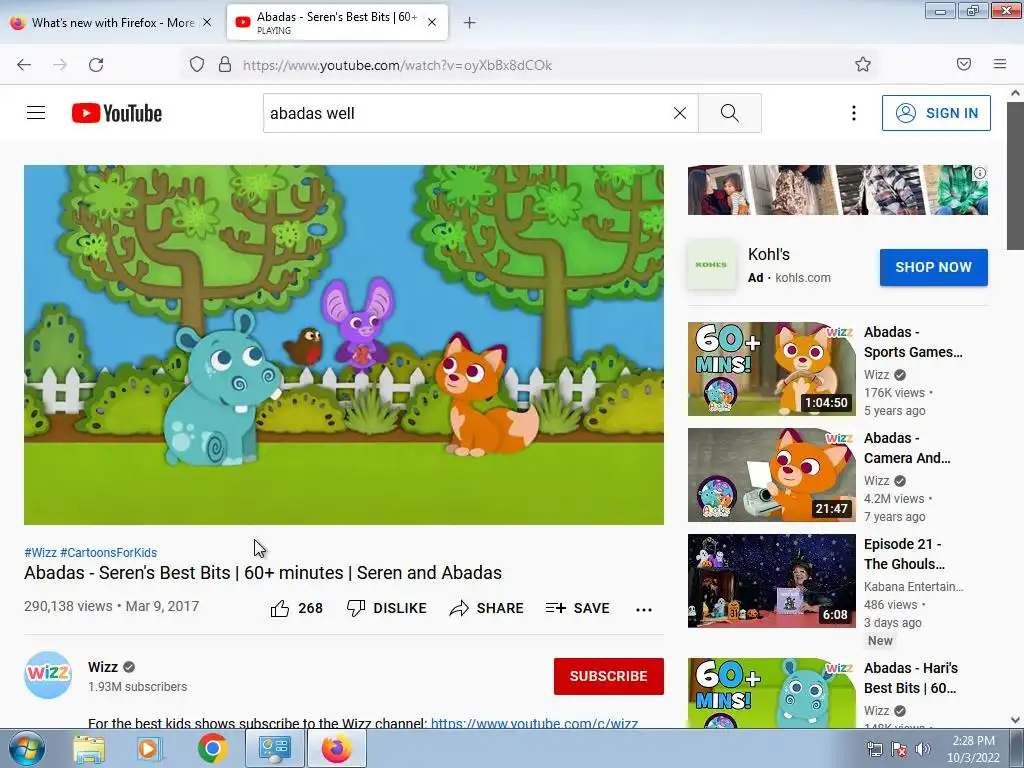Open the volume speaker tray icon
1024x768 pixels.
pos(923,749)
